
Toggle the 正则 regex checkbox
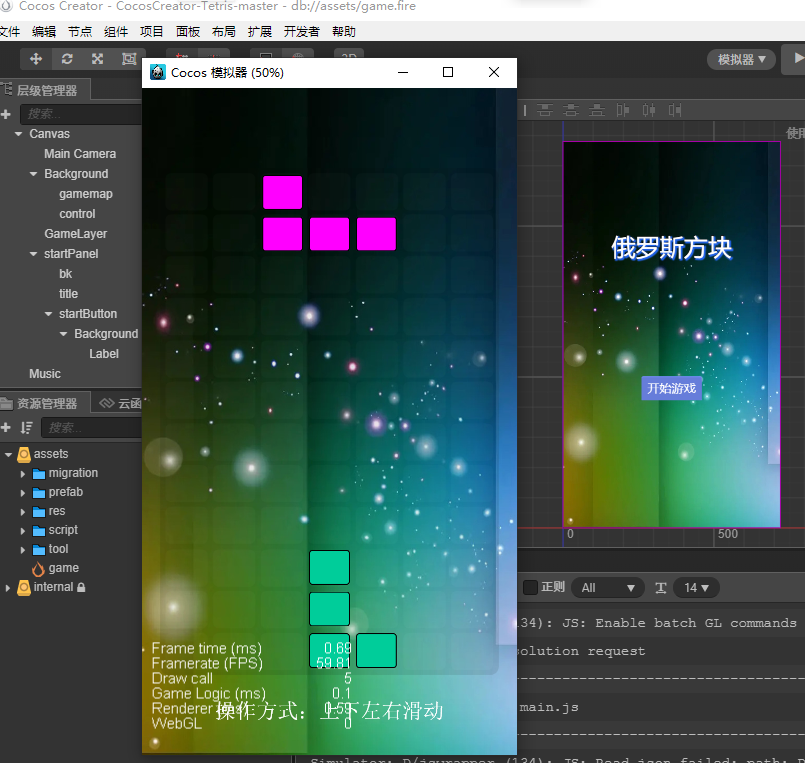pyautogui.click(x=530, y=587)
